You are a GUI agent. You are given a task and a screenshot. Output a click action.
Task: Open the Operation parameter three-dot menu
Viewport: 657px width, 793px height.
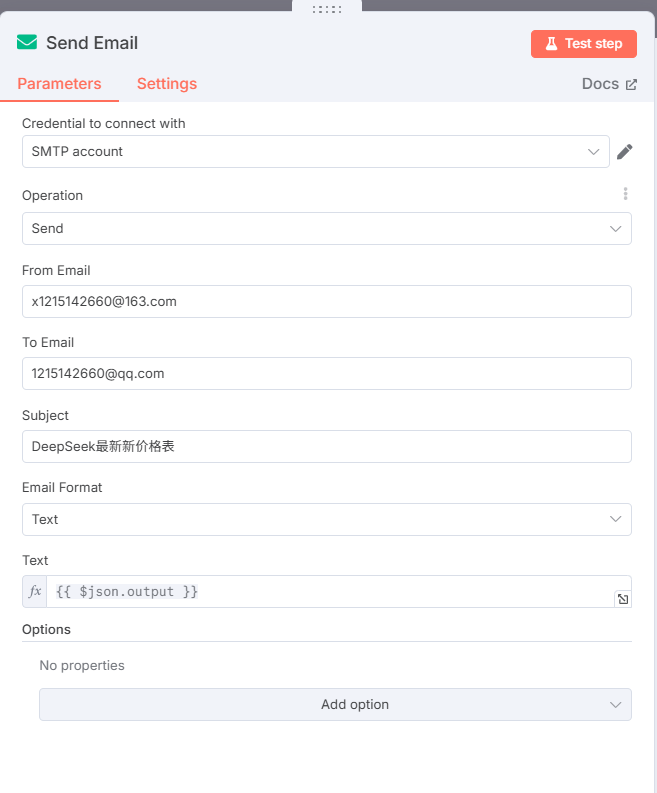coord(625,195)
